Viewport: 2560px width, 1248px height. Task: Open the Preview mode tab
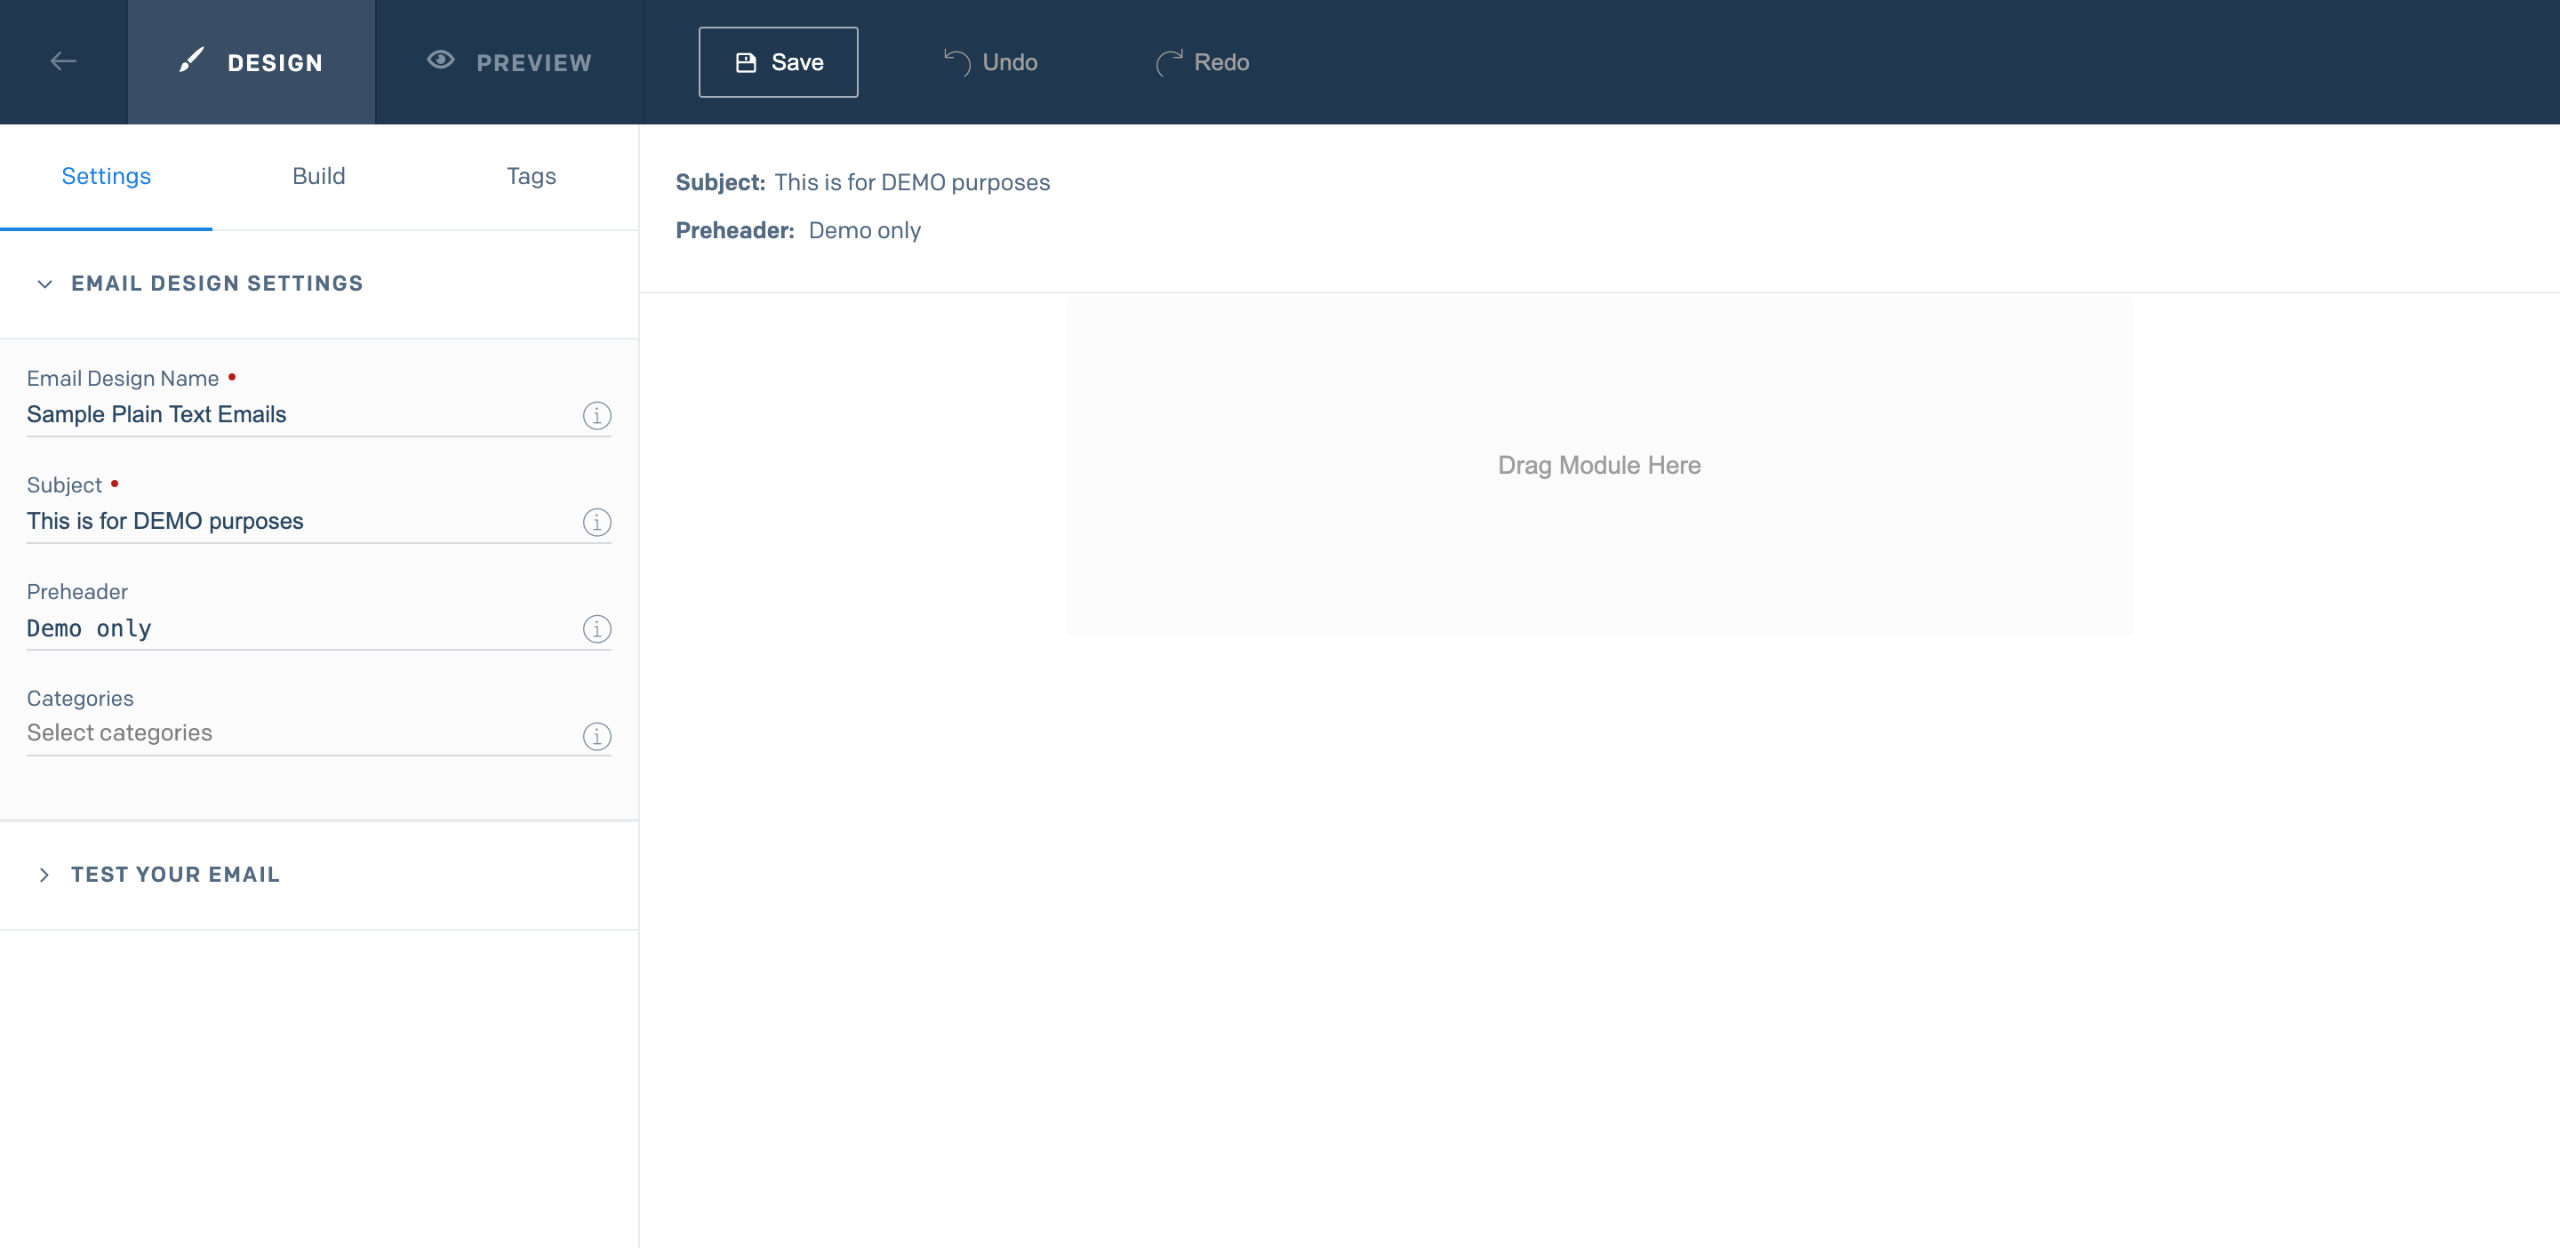(510, 62)
